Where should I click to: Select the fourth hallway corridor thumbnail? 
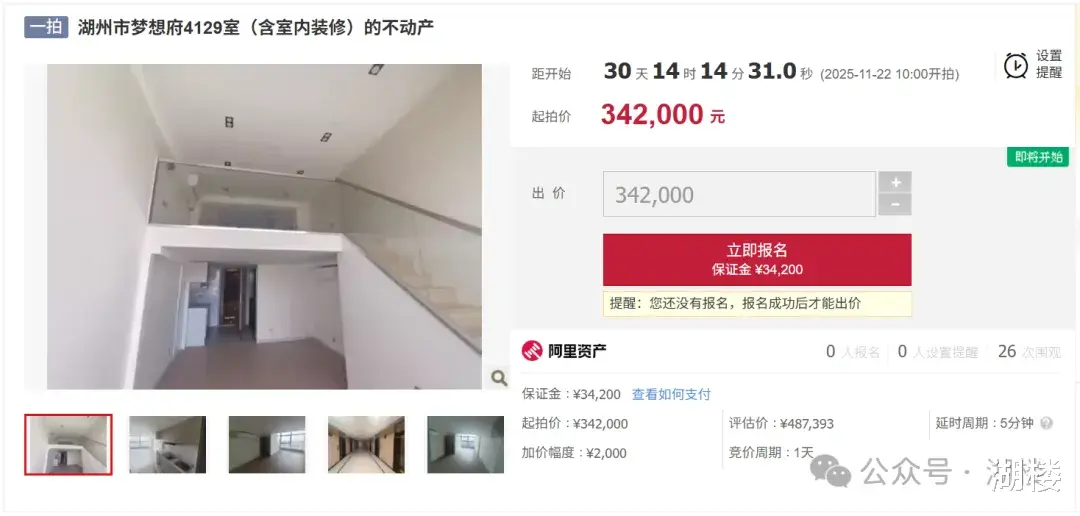click(366, 444)
